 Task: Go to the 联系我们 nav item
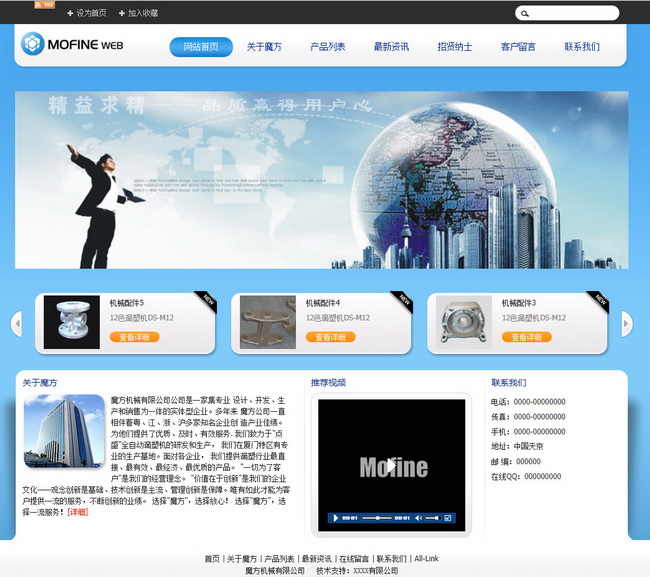click(582, 47)
